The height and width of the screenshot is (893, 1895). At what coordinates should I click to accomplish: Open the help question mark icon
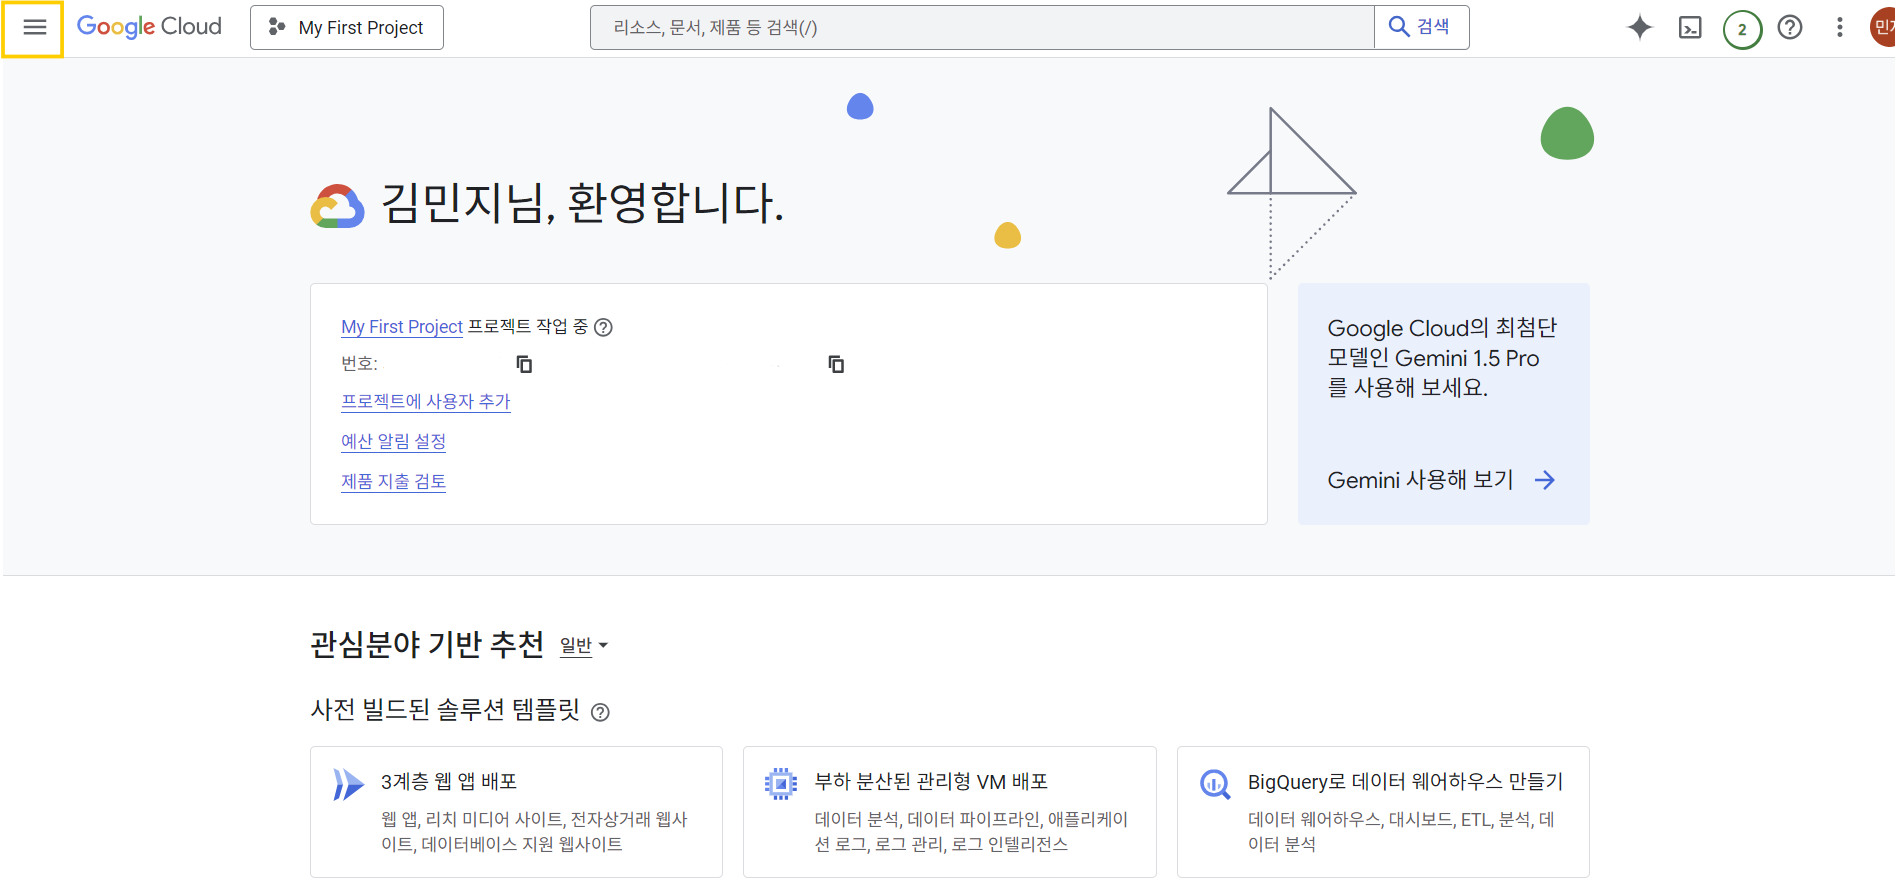point(1790,28)
